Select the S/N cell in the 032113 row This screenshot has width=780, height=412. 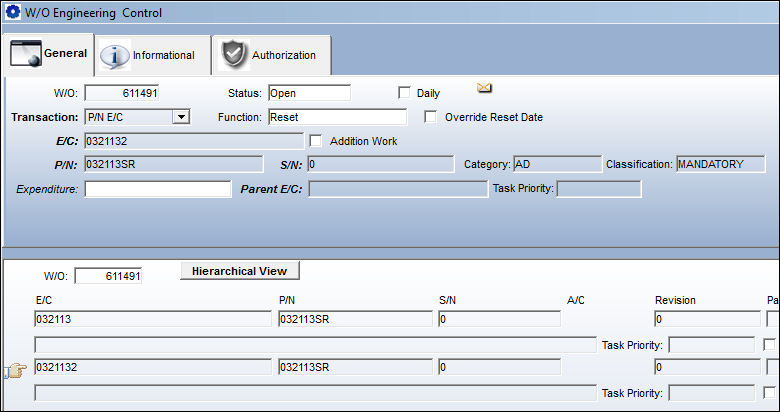click(x=499, y=319)
